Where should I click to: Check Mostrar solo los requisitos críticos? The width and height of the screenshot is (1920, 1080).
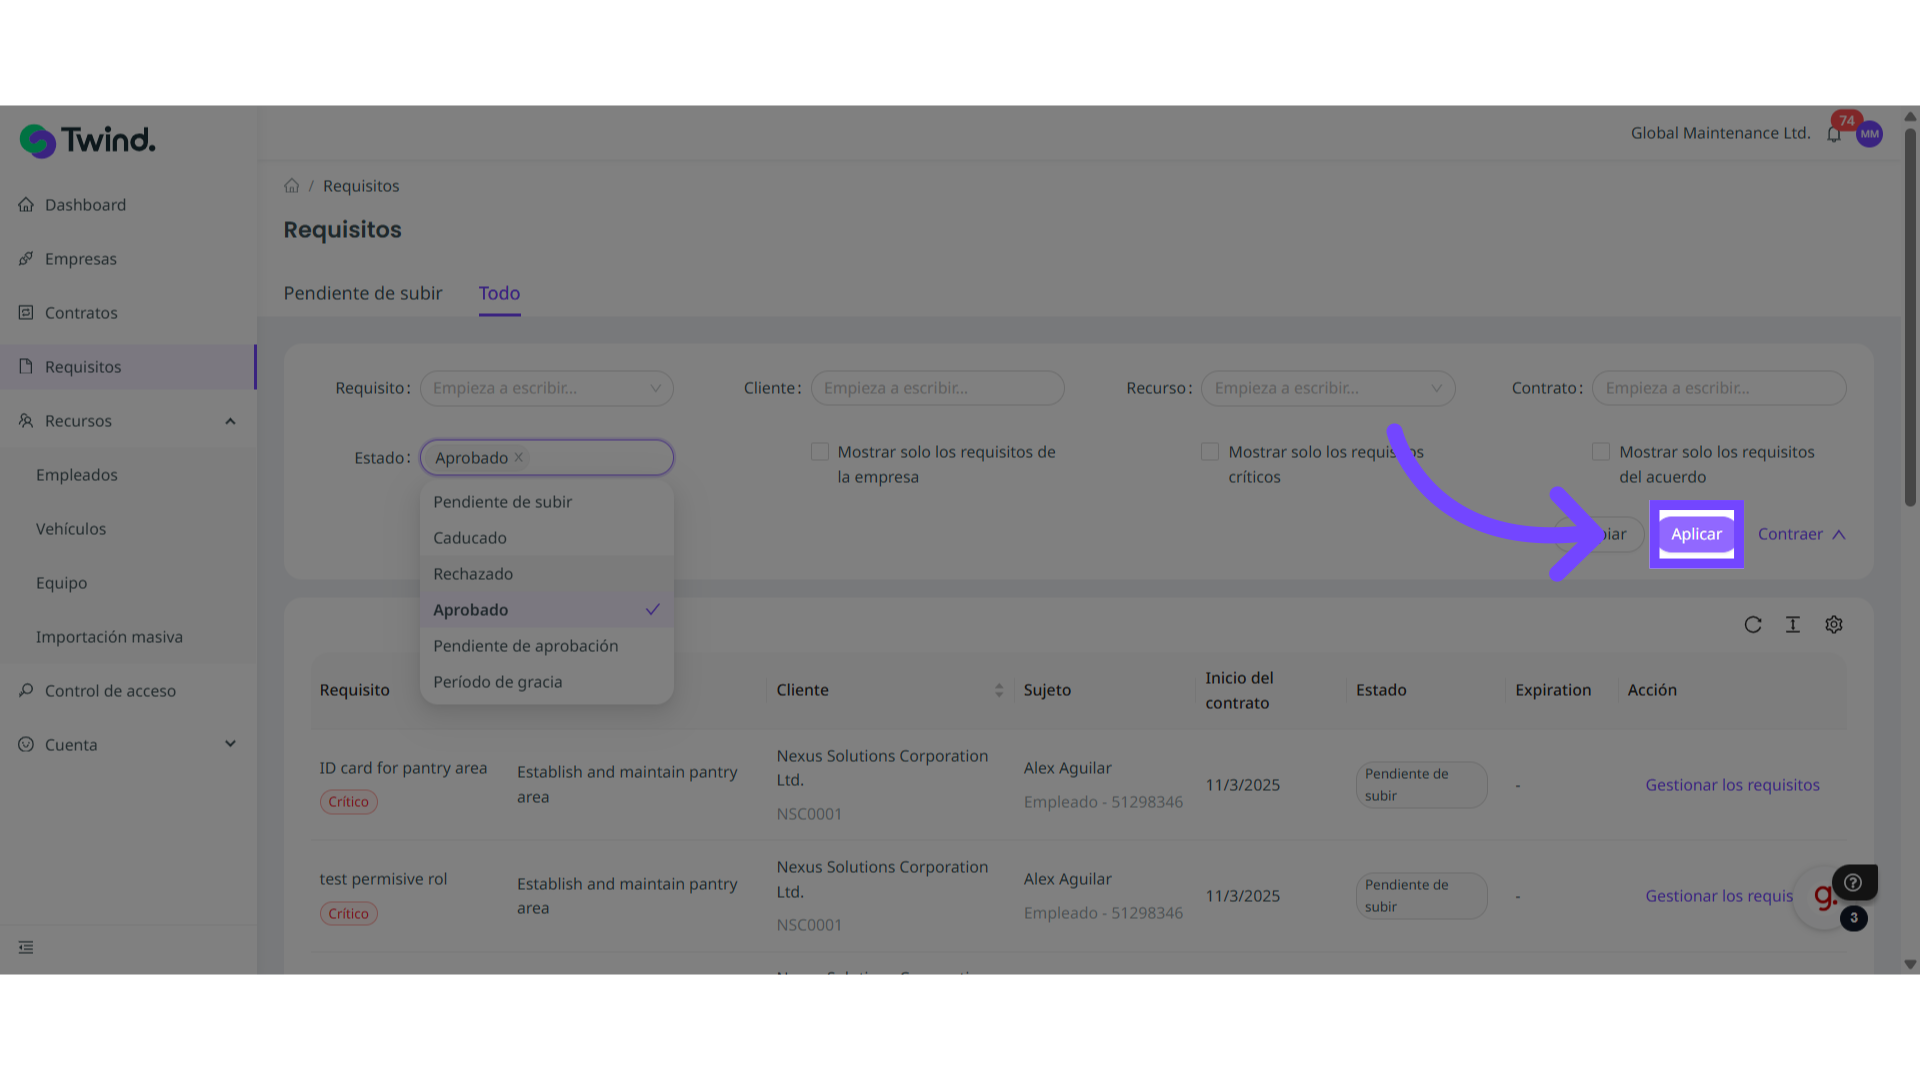coord(1210,452)
